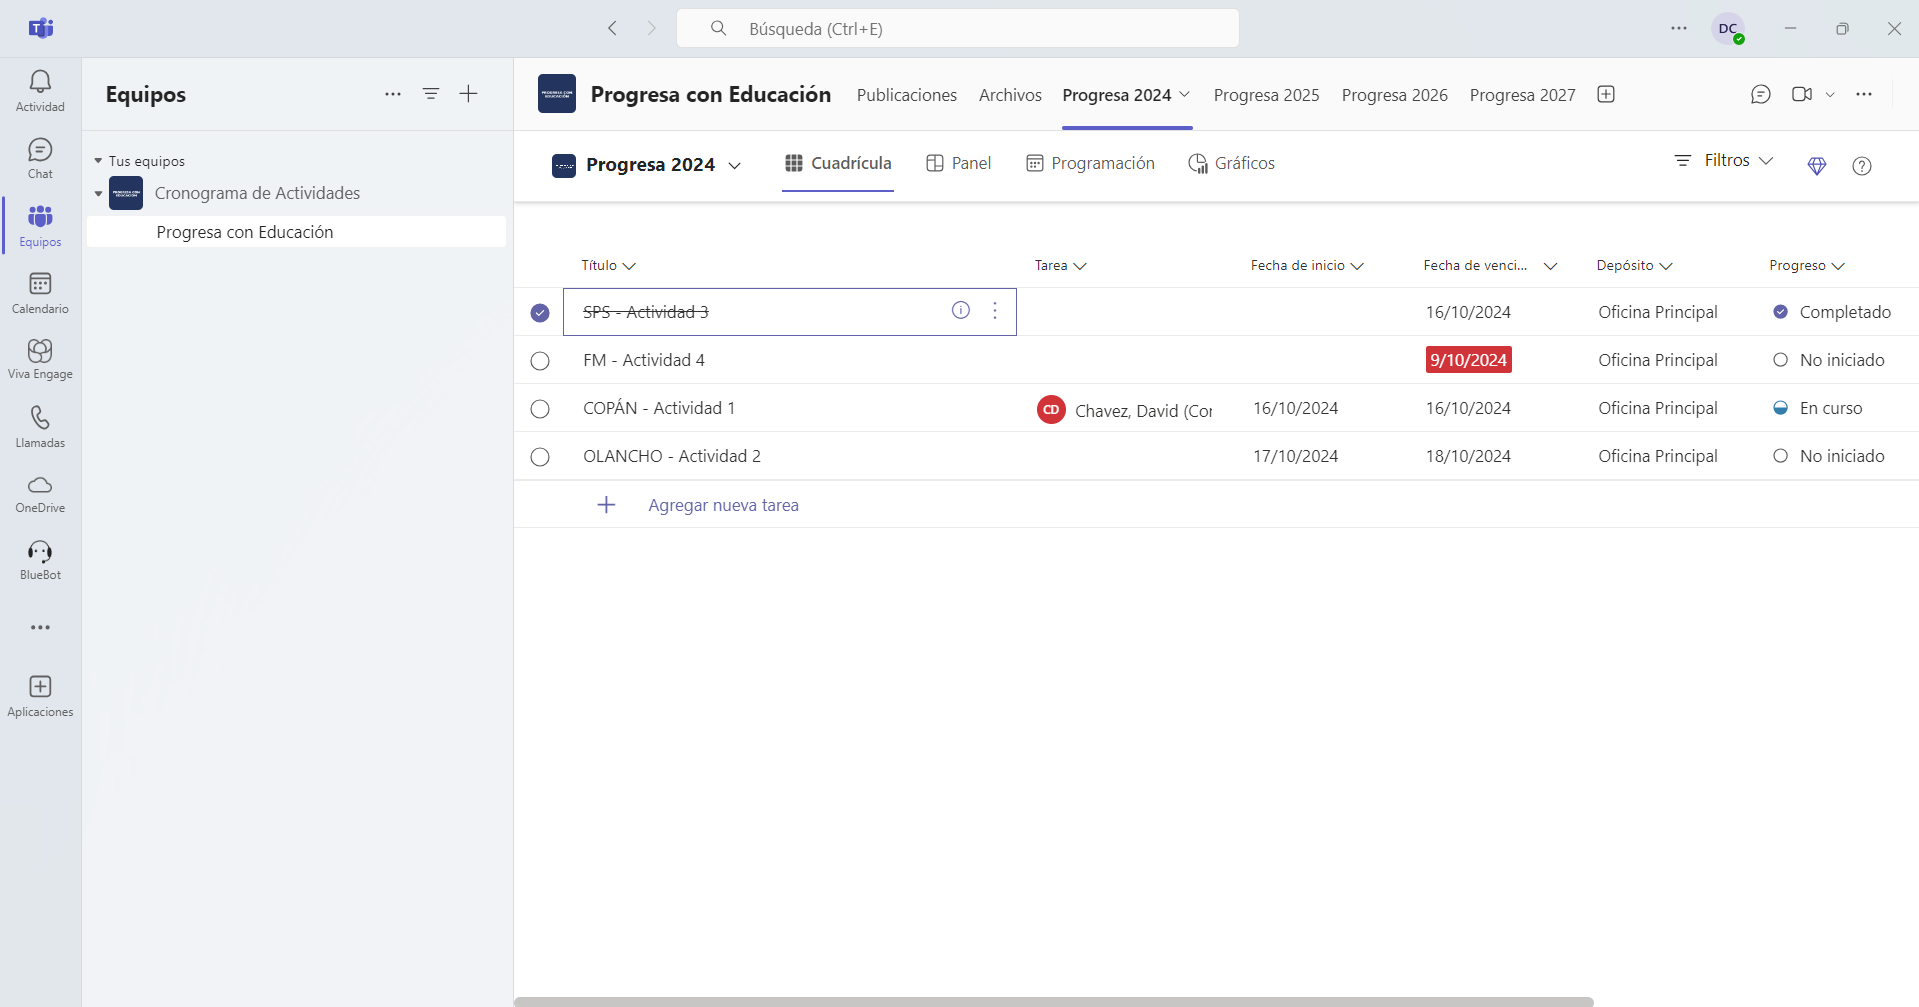Change COPÁN En curso progress status

tap(1817, 408)
